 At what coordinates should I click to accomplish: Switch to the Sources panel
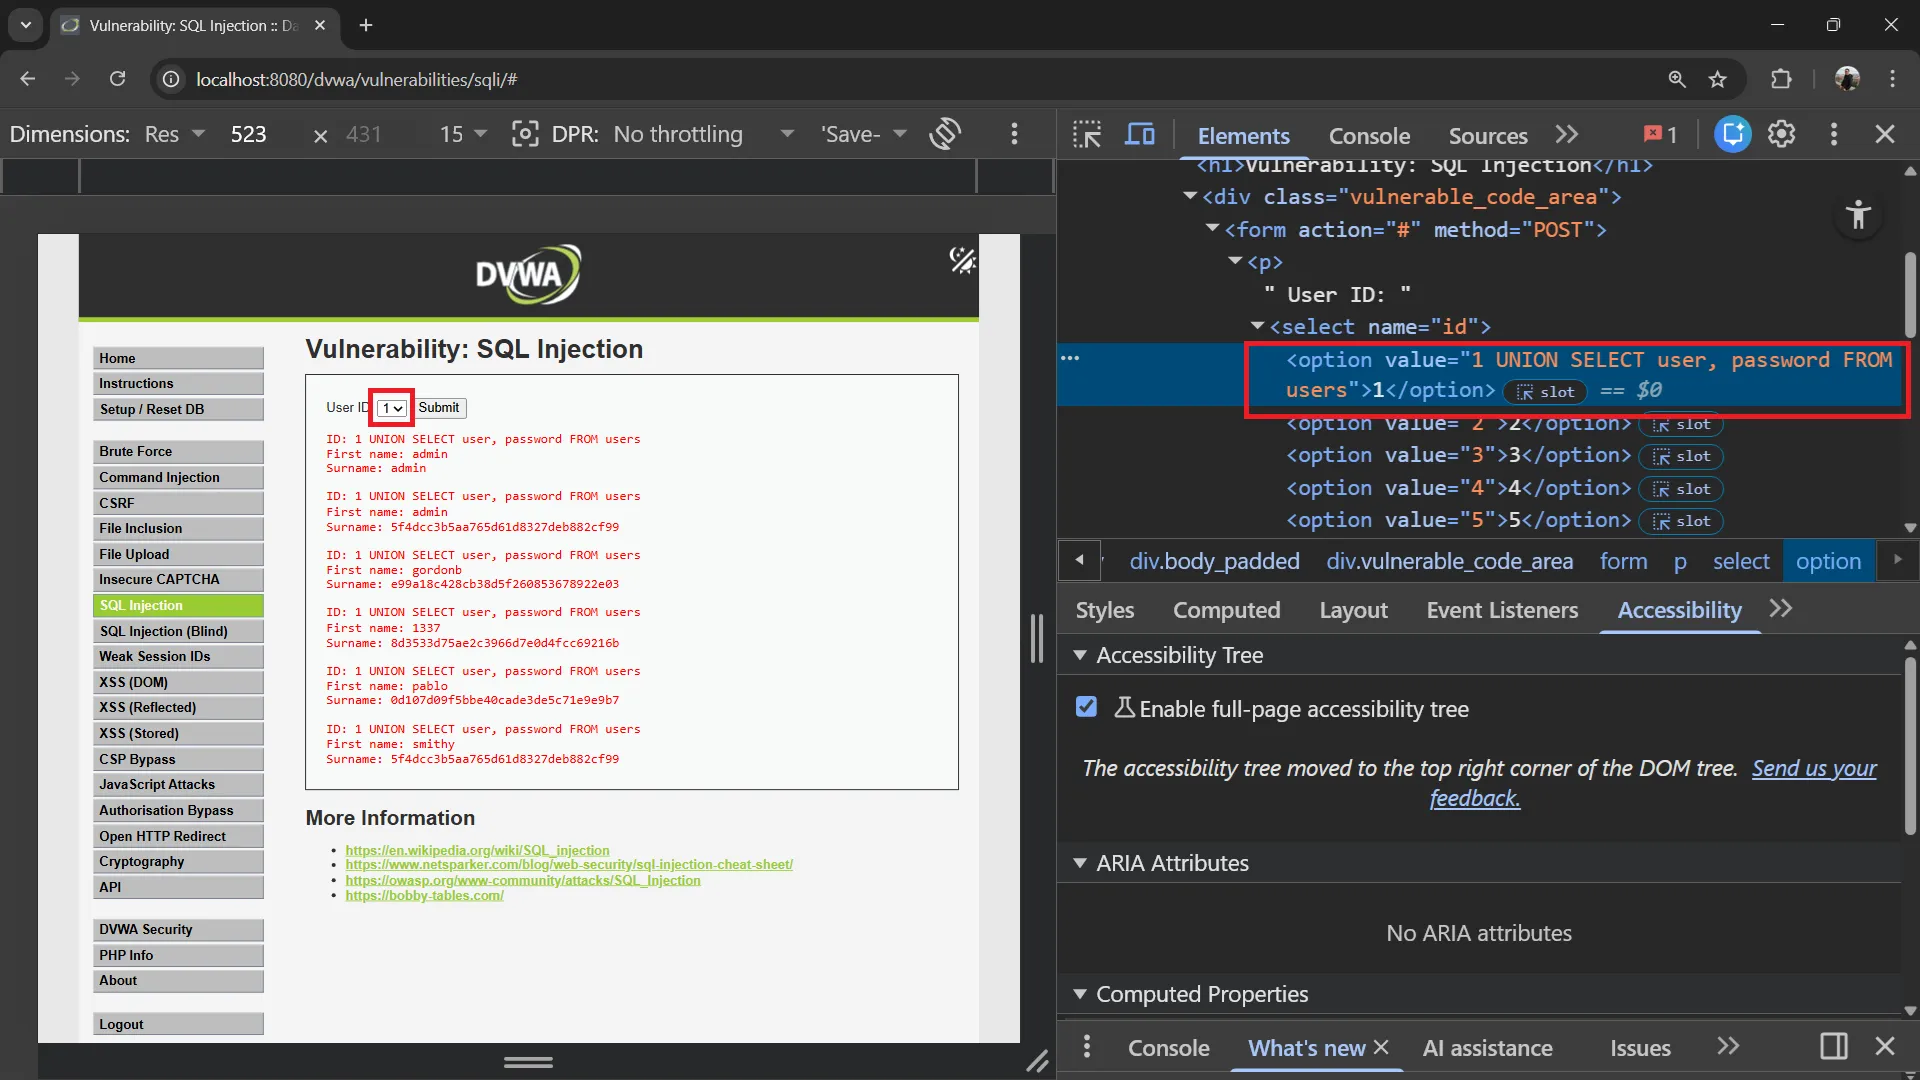(1487, 135)
